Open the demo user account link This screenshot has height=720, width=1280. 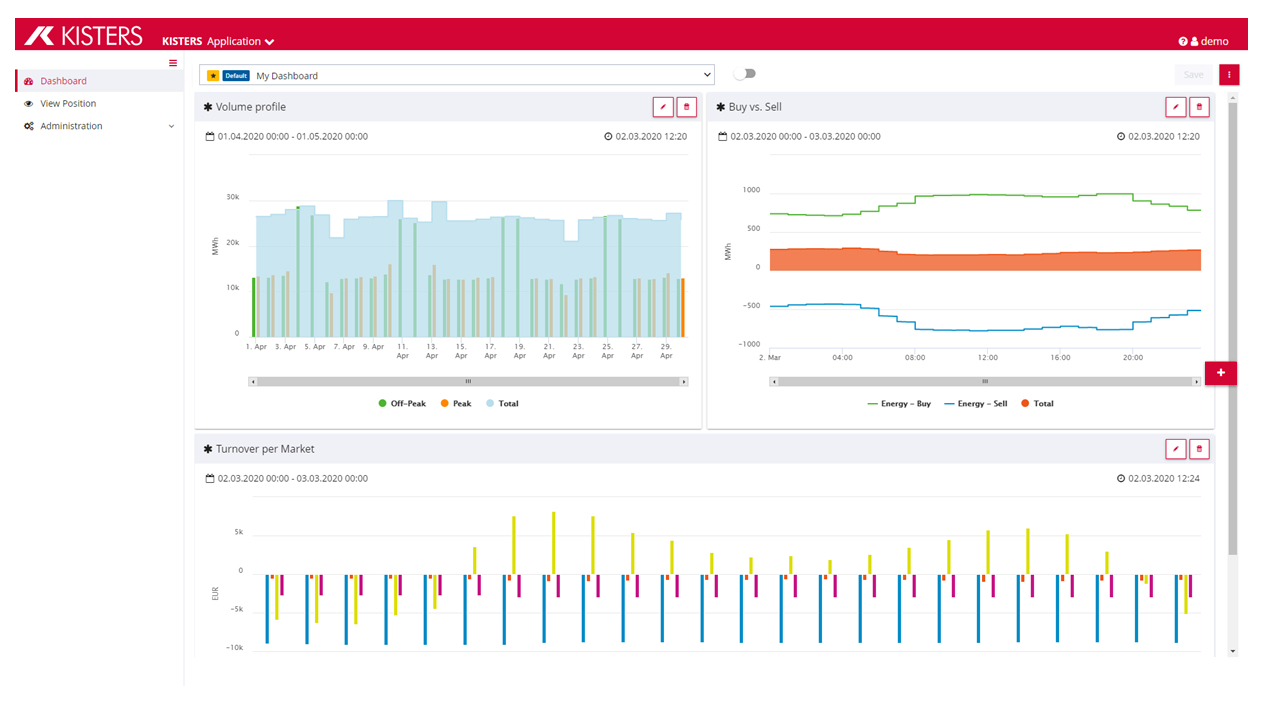(x=1213, y=42)
